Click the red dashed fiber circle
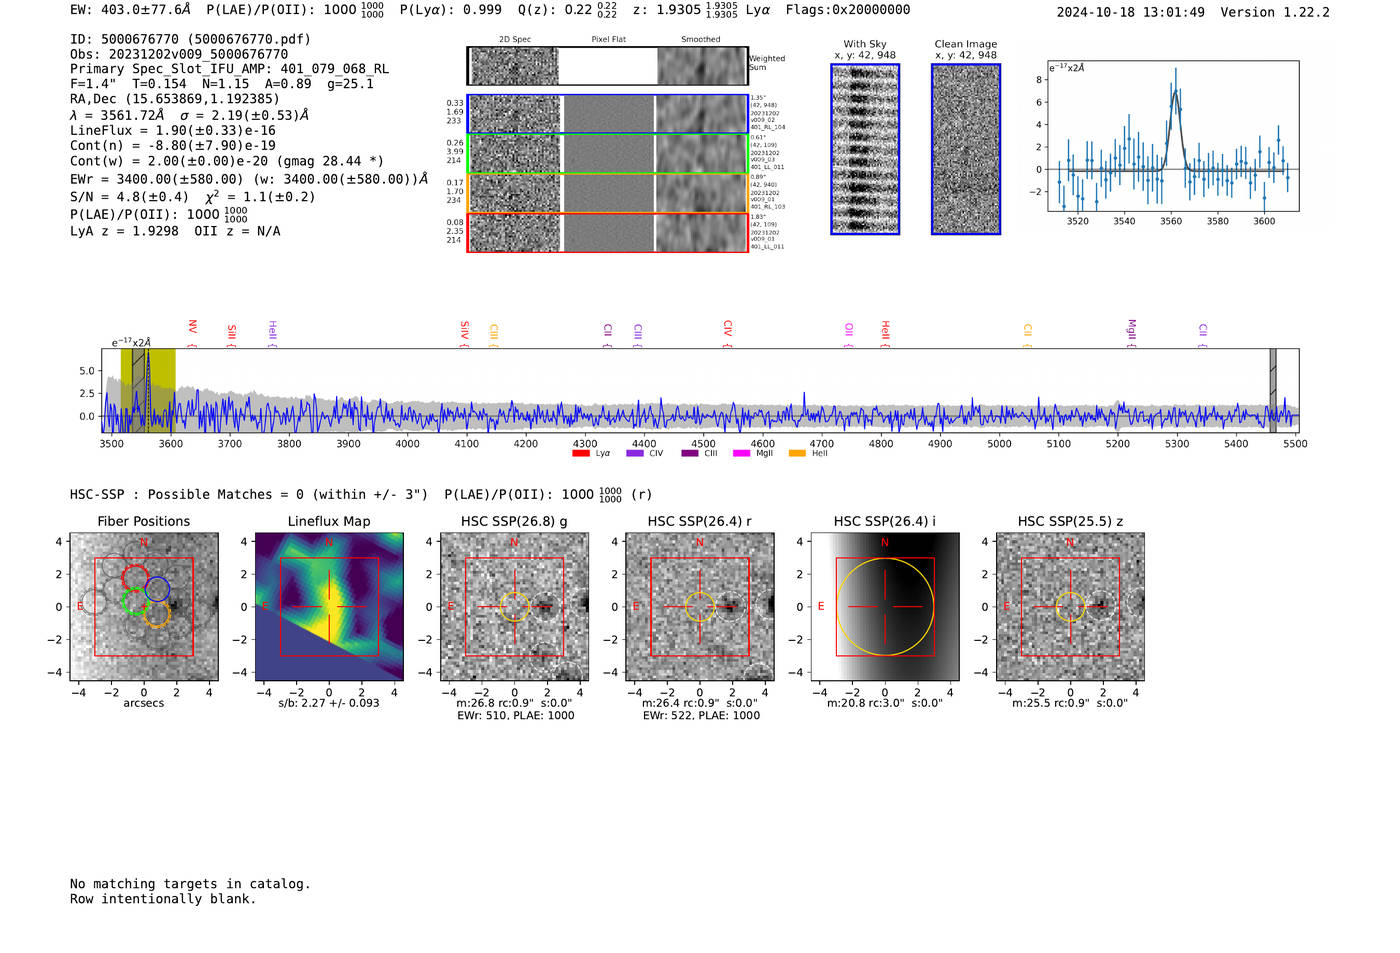Image resolution: width=1400 pixels, height=953 pixels. pyautogui.click(x=135, y=577)
